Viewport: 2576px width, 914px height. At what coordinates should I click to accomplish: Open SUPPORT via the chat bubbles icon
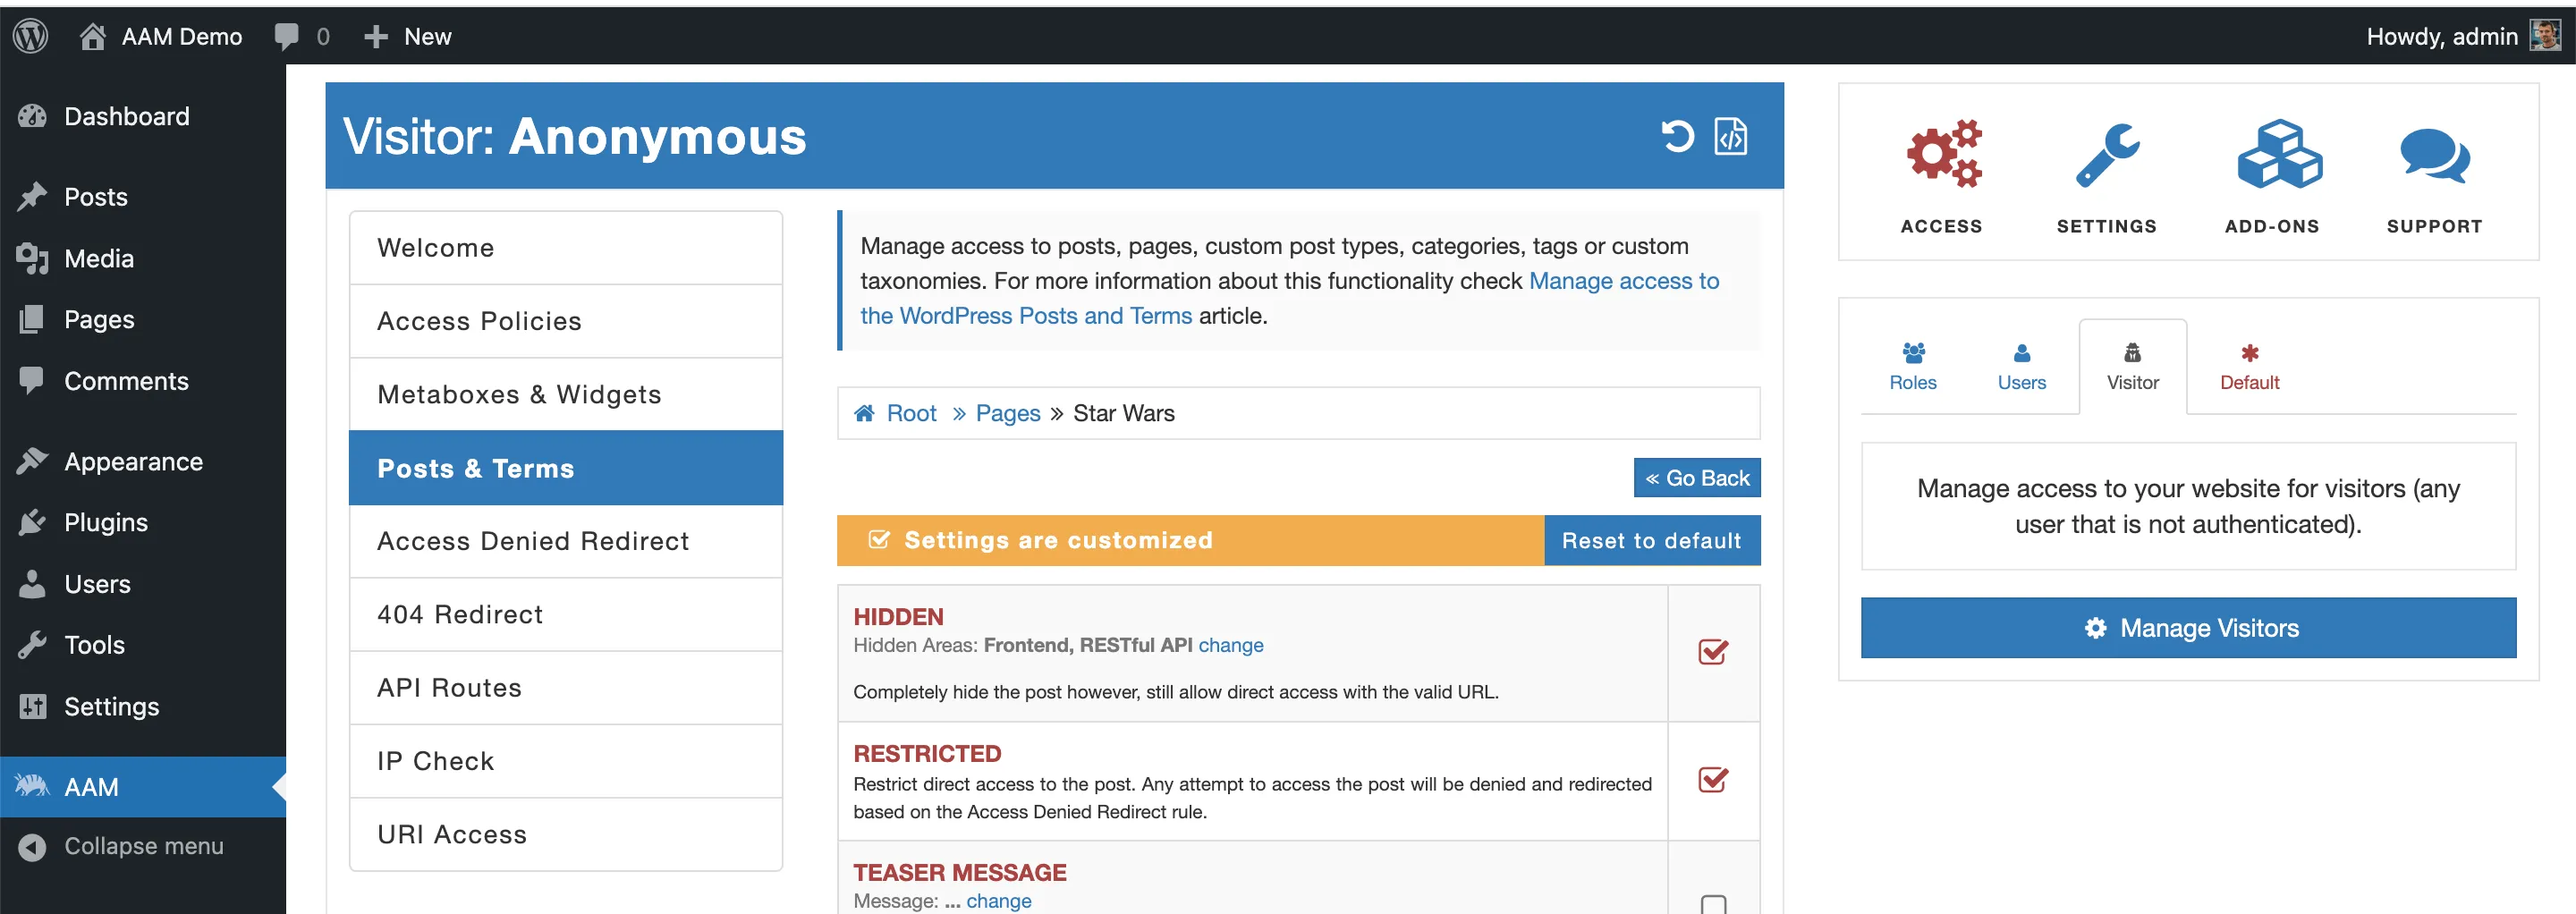(x=2435, y=156)
